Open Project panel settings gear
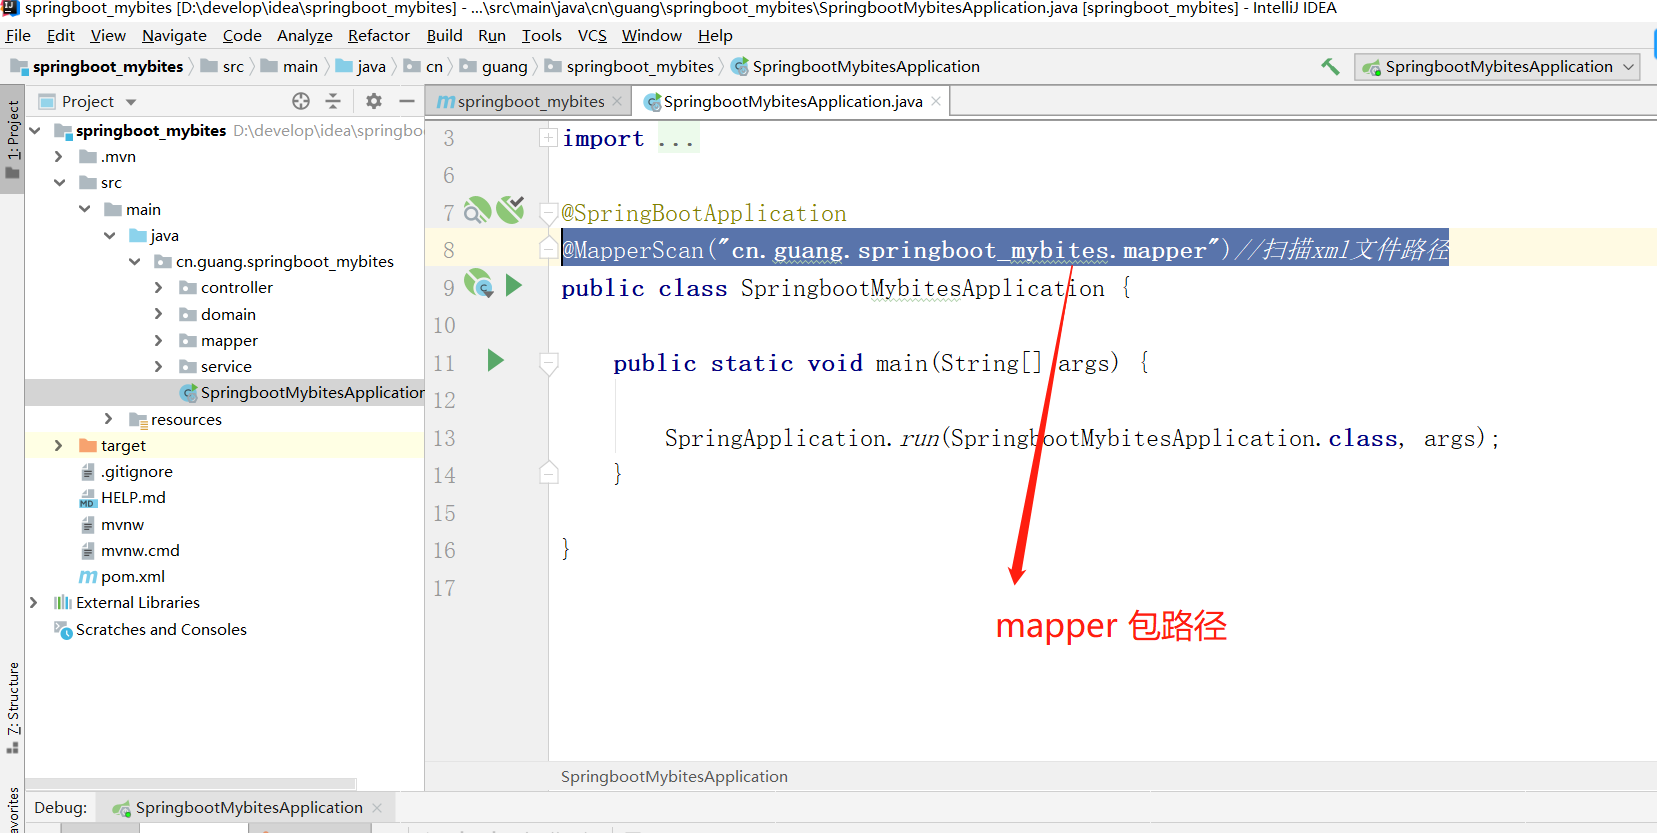 pyautogui.click(x=374, y=101)
